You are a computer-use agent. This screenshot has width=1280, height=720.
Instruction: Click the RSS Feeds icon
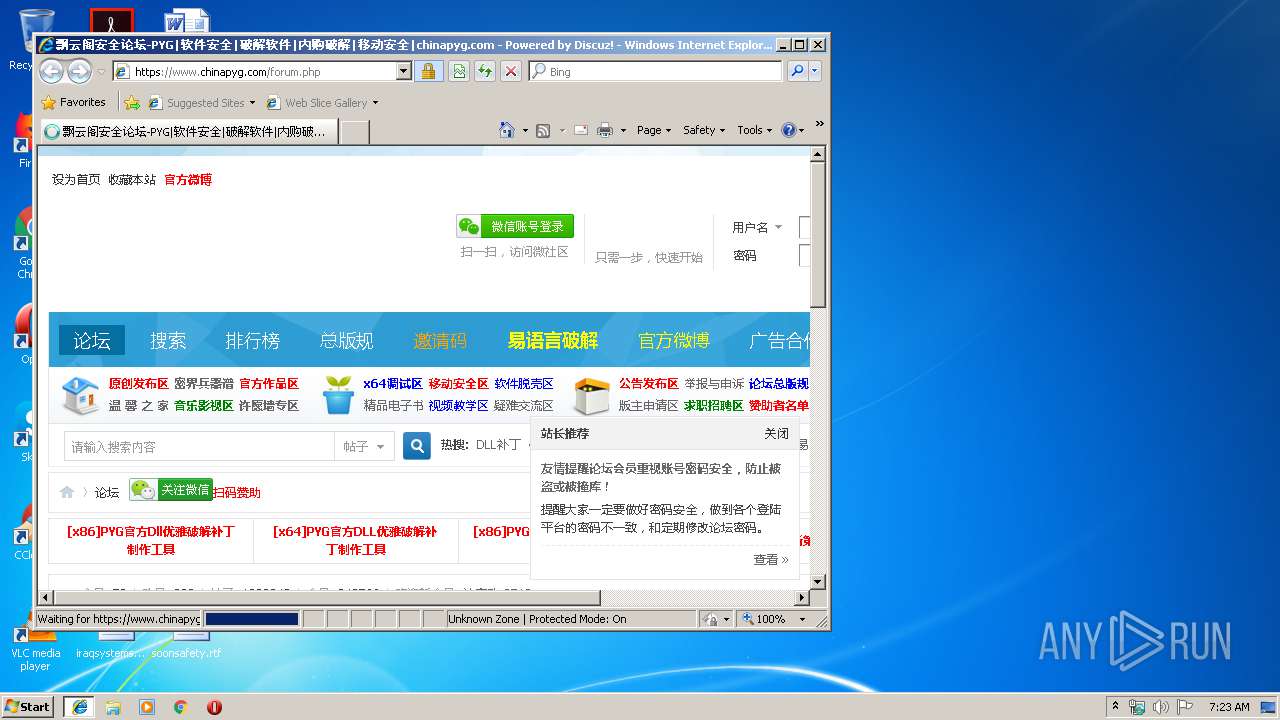coord(543,130)
